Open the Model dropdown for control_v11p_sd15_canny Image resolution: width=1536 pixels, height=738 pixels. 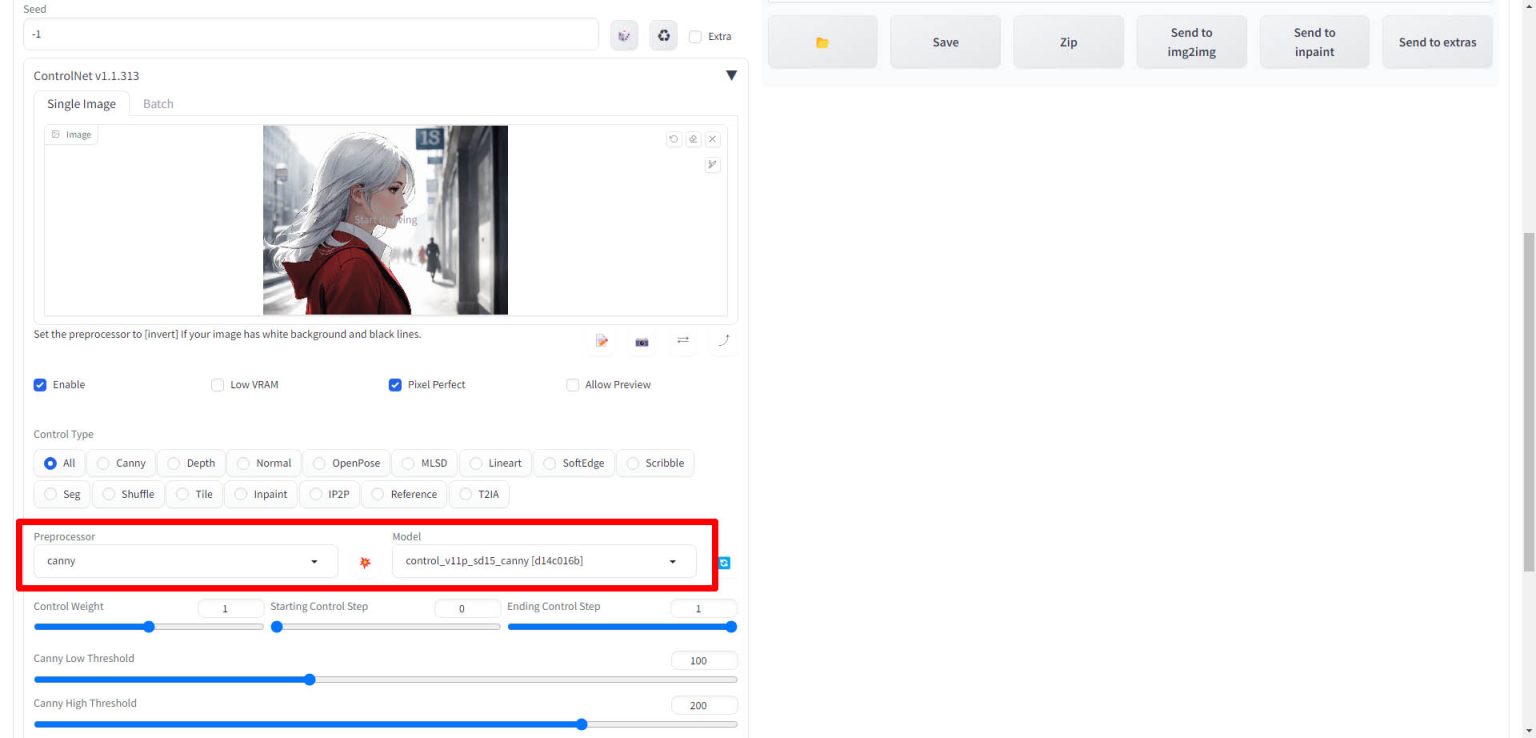543,561
